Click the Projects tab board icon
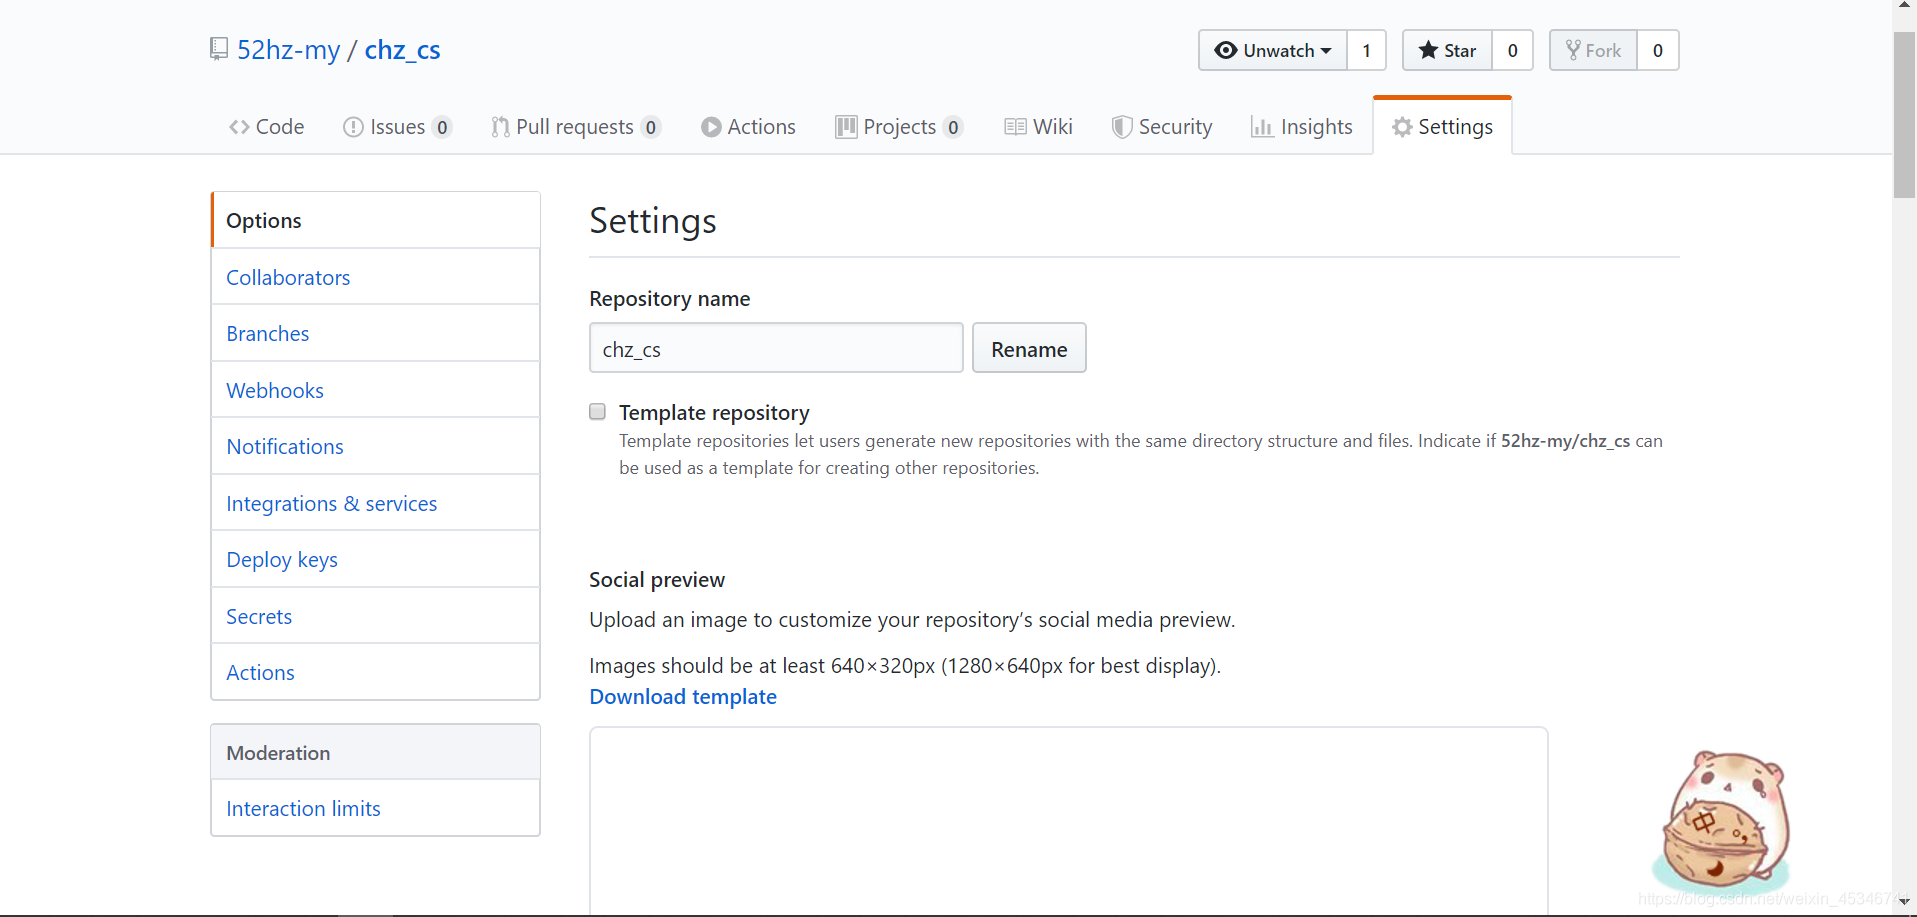 [846, 127]
